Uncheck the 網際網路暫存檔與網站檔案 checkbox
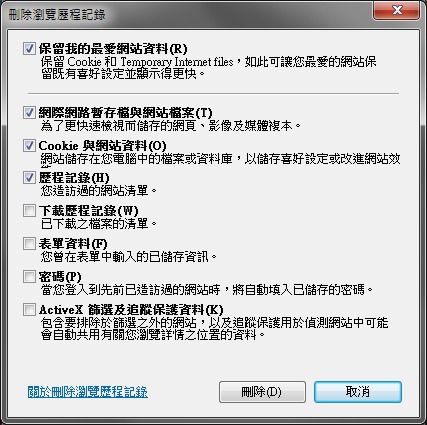The width and height of the screenshot is (427, 425). [29, 113]
